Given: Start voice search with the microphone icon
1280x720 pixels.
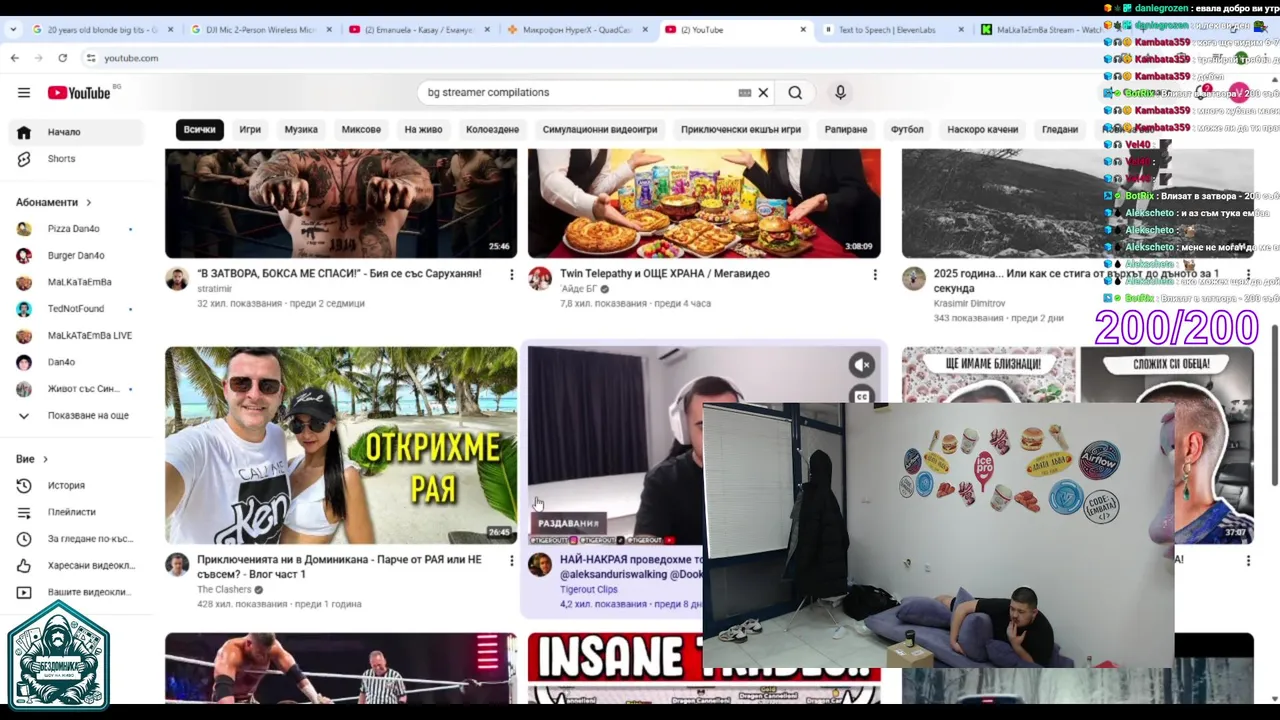Looking at the screenshot, I should [840, 93].
